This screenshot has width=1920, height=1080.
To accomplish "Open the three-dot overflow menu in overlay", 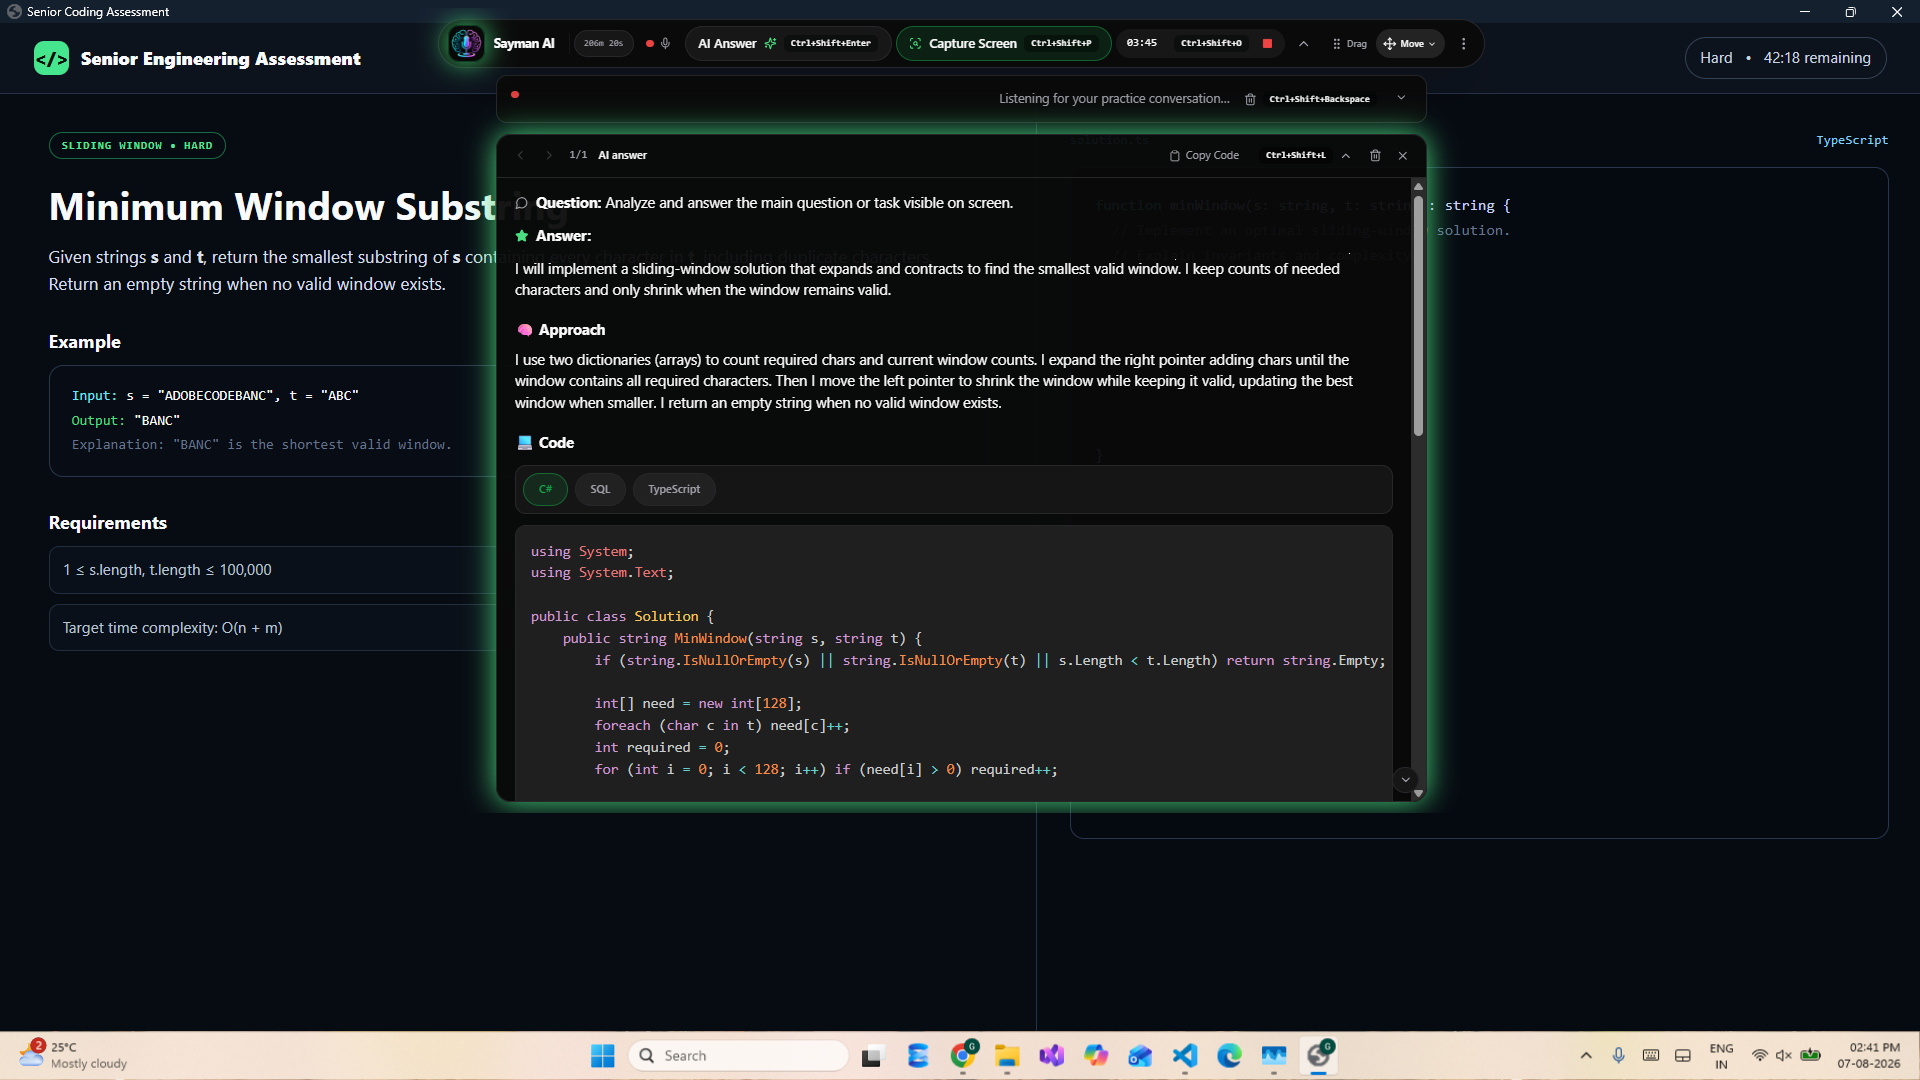I will coord(1464,44).
